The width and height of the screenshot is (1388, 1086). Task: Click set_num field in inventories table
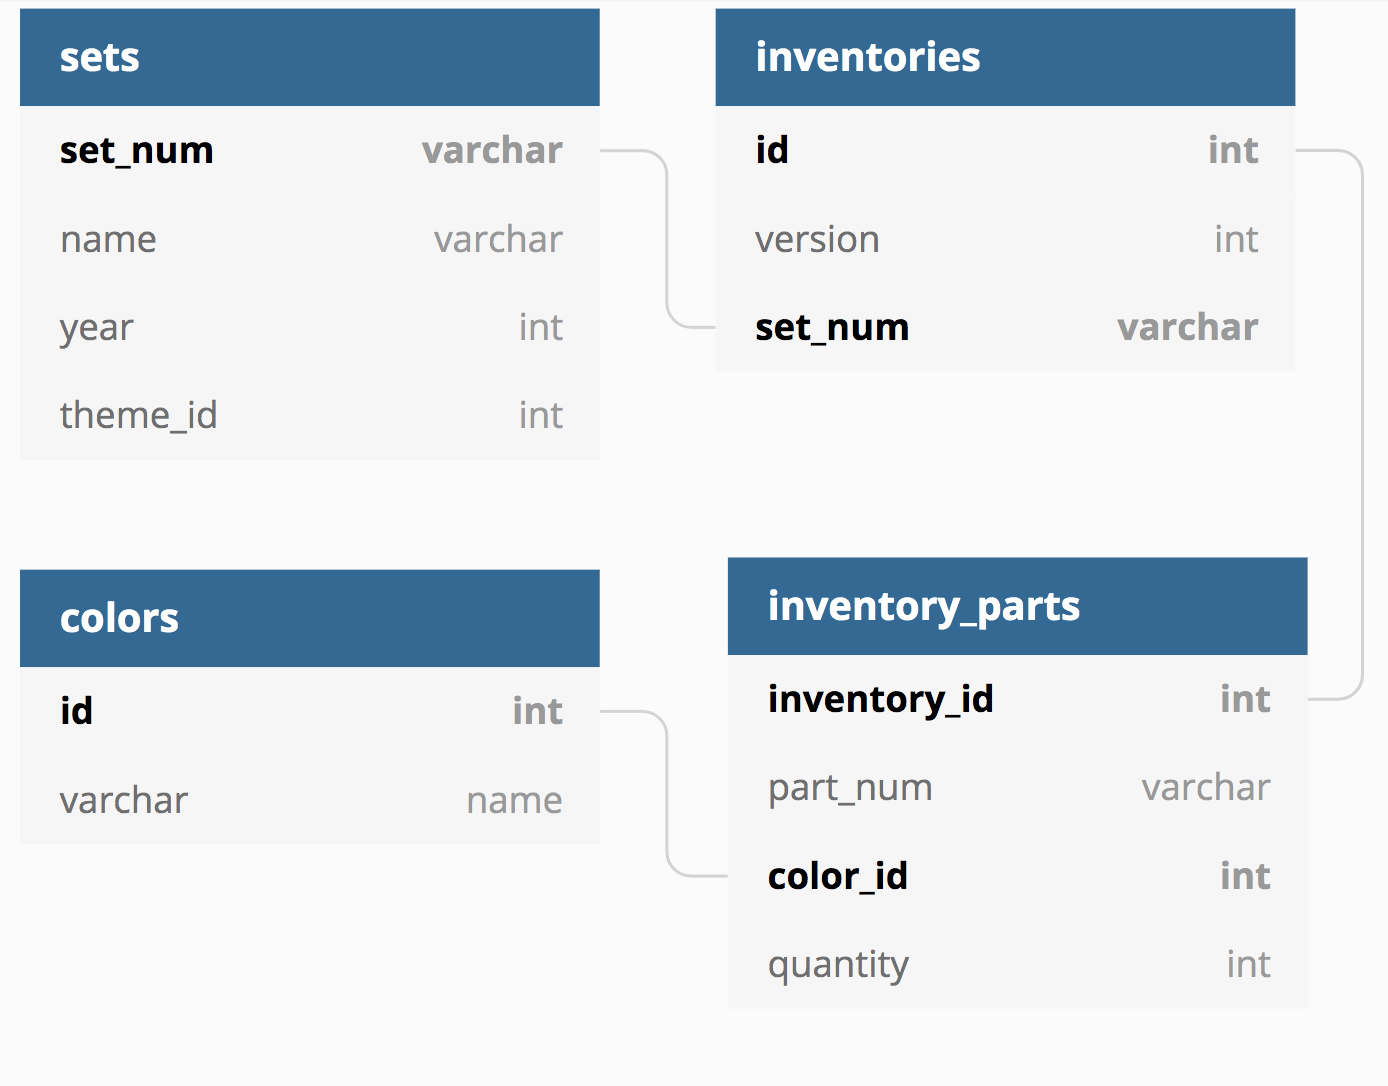point(1005,327)
